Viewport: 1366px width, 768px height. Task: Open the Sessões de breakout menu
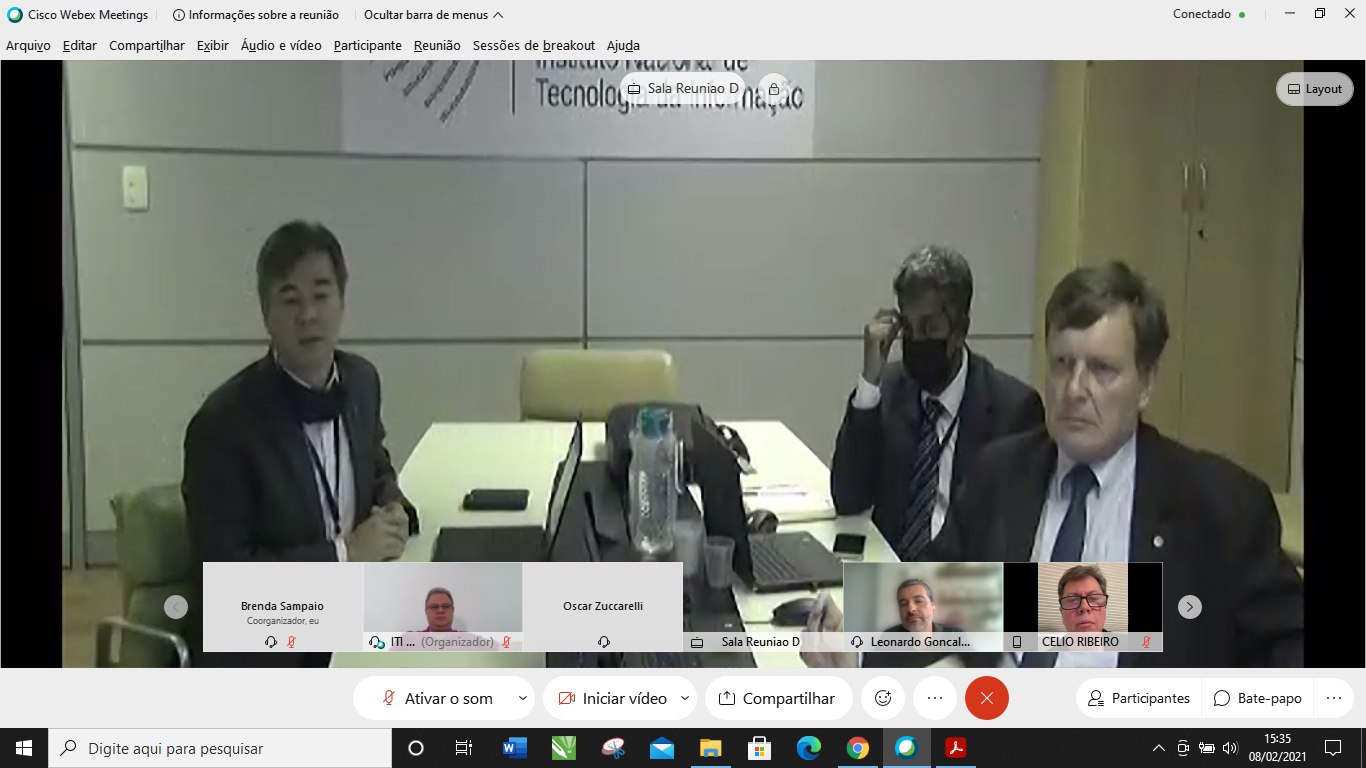coord(533,45)
